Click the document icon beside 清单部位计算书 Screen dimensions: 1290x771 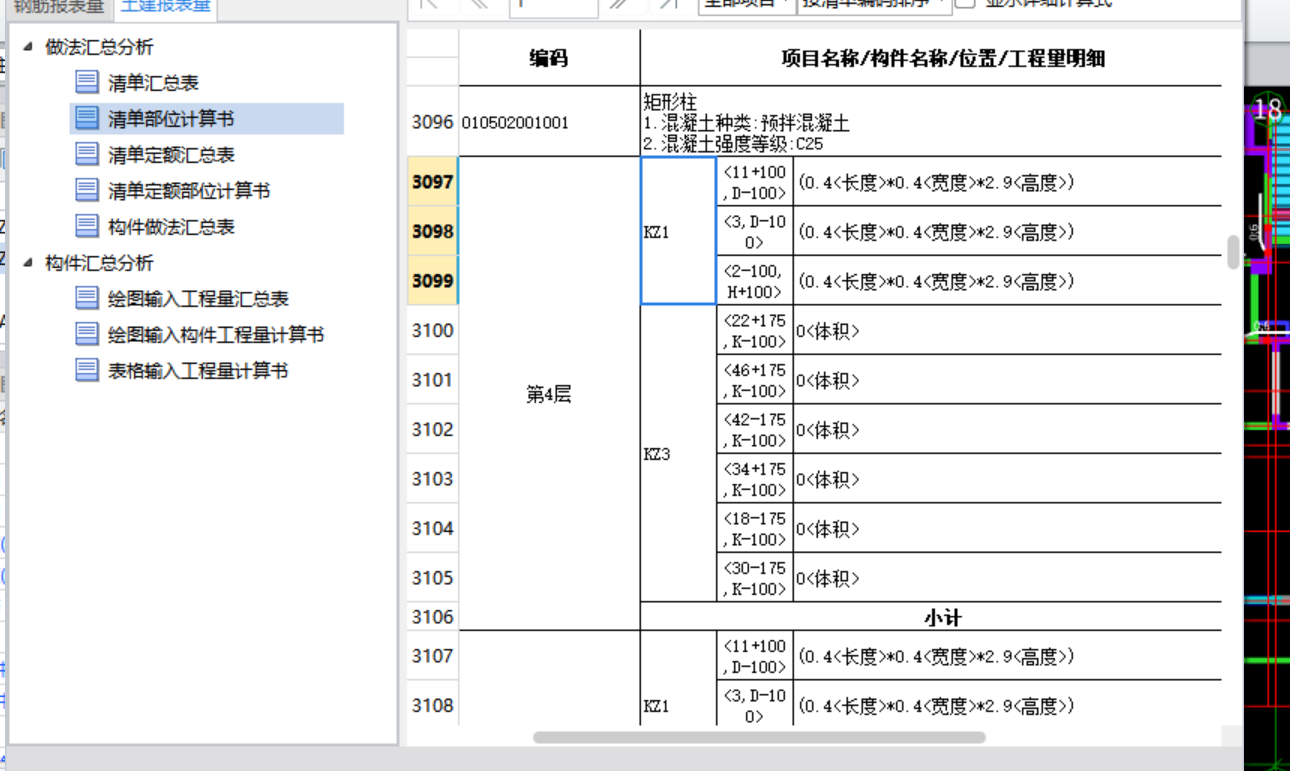[x=87, y=118]
